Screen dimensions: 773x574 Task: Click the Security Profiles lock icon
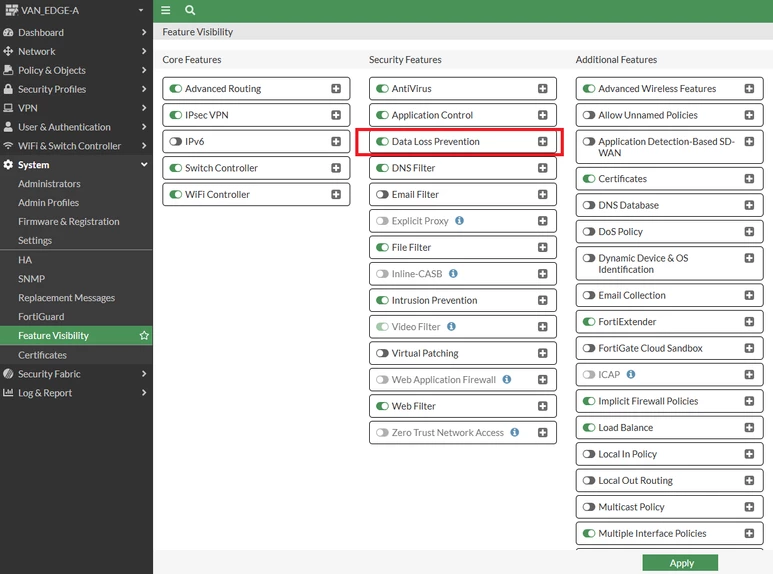(x=8, y=89)
